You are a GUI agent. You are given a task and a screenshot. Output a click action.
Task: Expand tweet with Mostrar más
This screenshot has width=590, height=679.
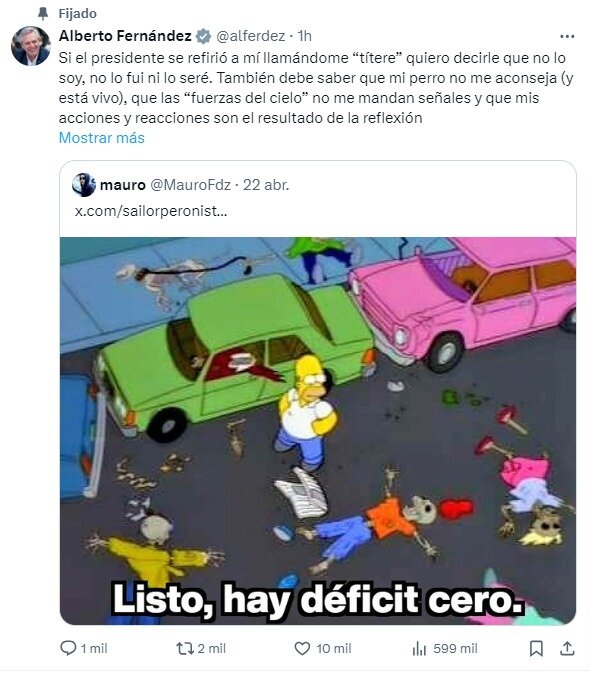pos(102,138)
